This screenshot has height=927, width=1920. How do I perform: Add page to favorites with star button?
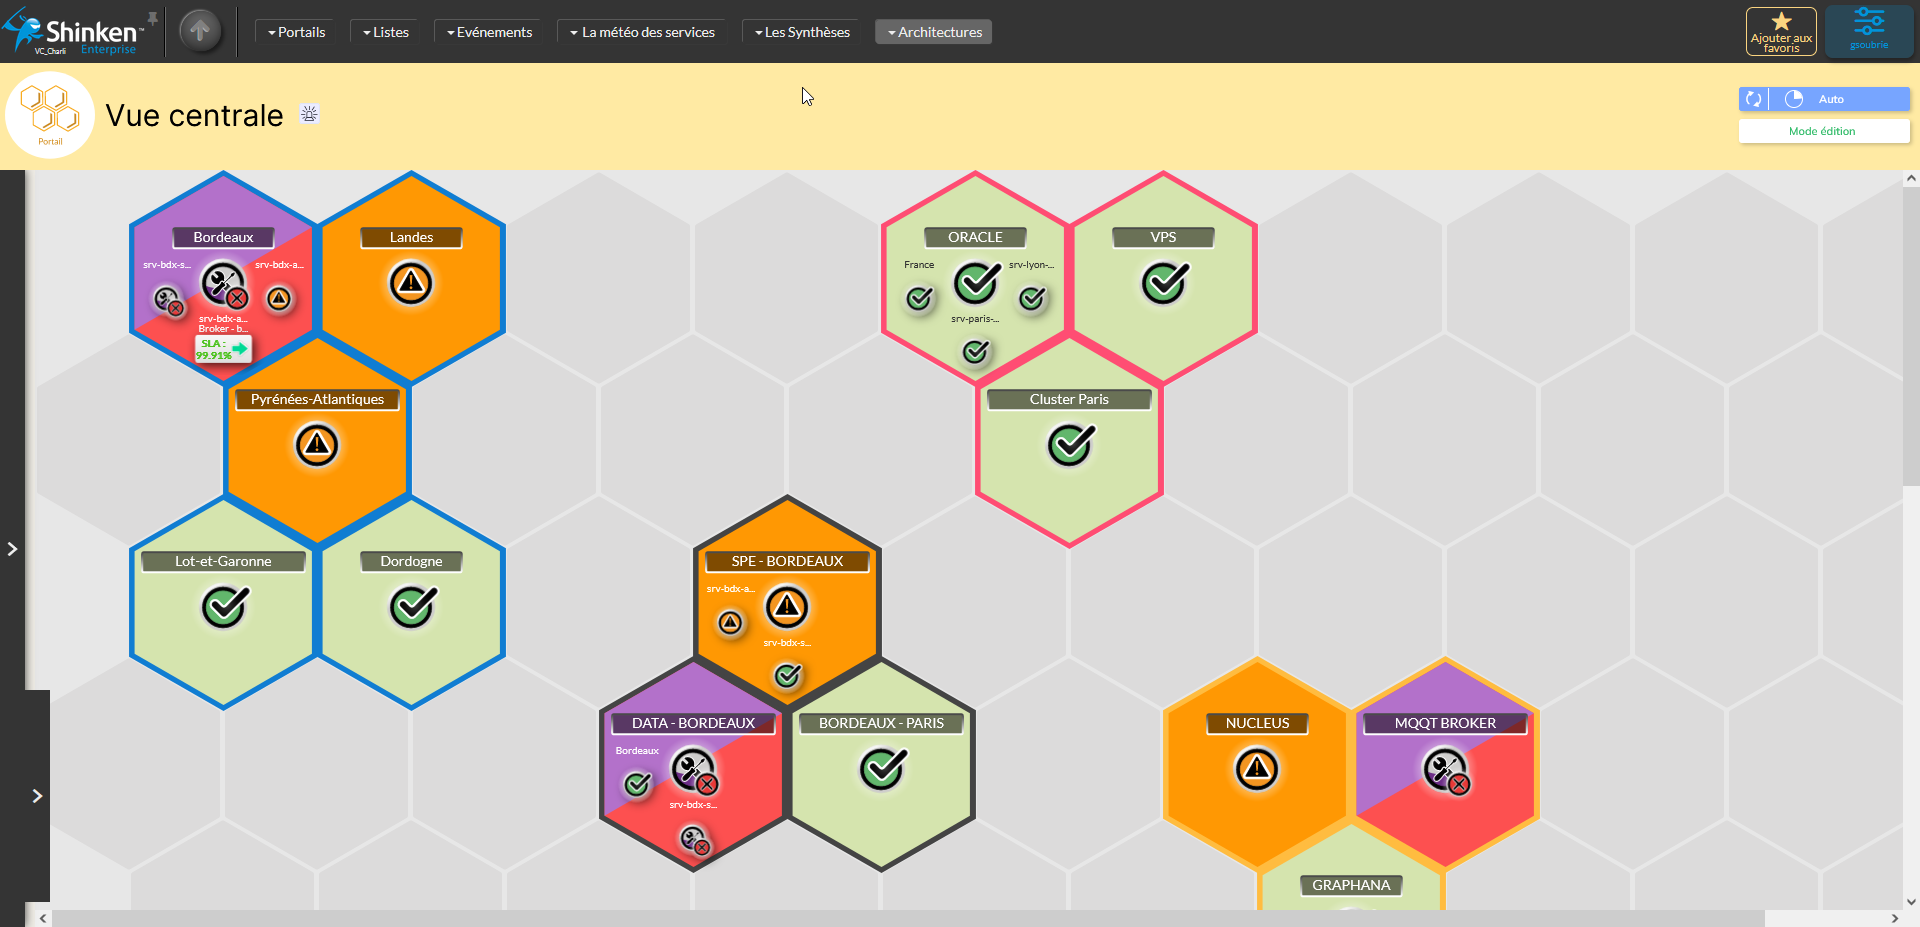click(x=1781, y=31)
